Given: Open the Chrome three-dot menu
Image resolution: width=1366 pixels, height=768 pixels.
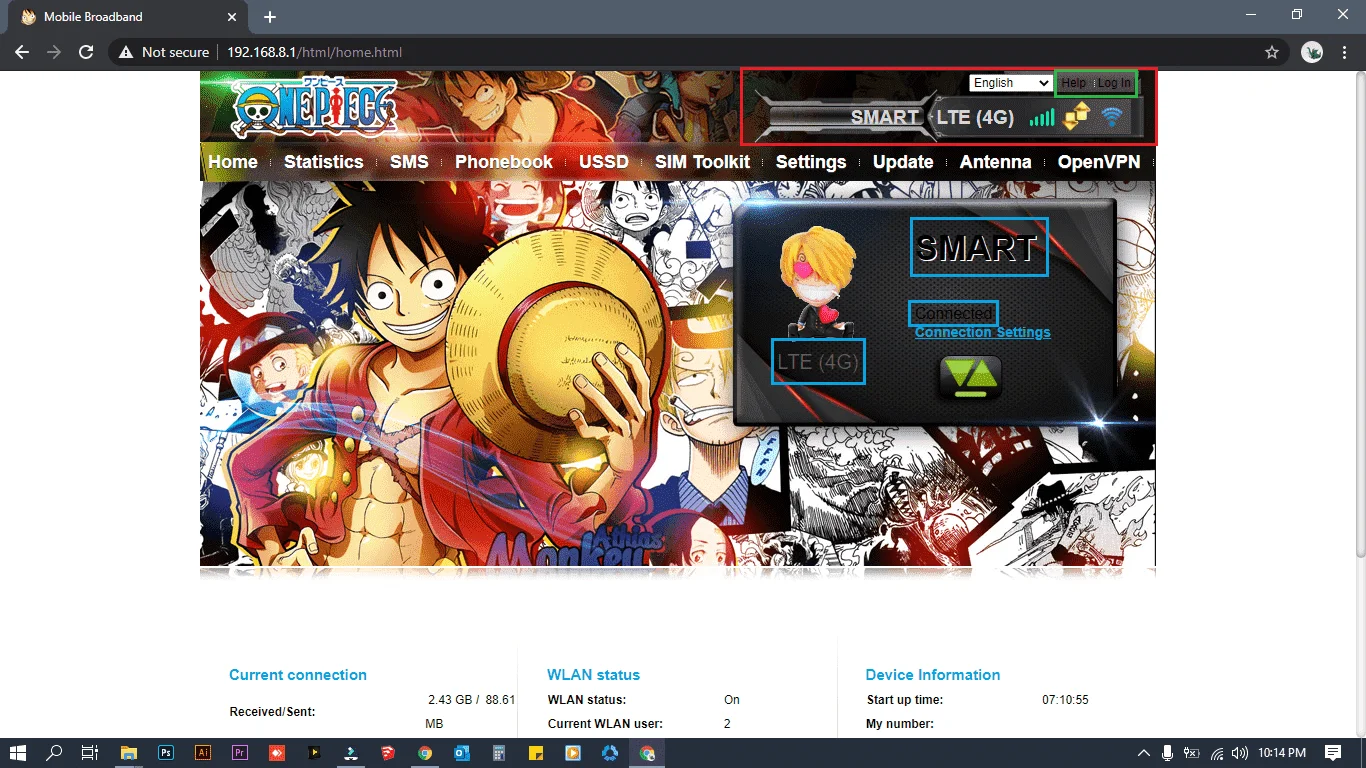Looking at the screenshot, I should point(1343,52).
